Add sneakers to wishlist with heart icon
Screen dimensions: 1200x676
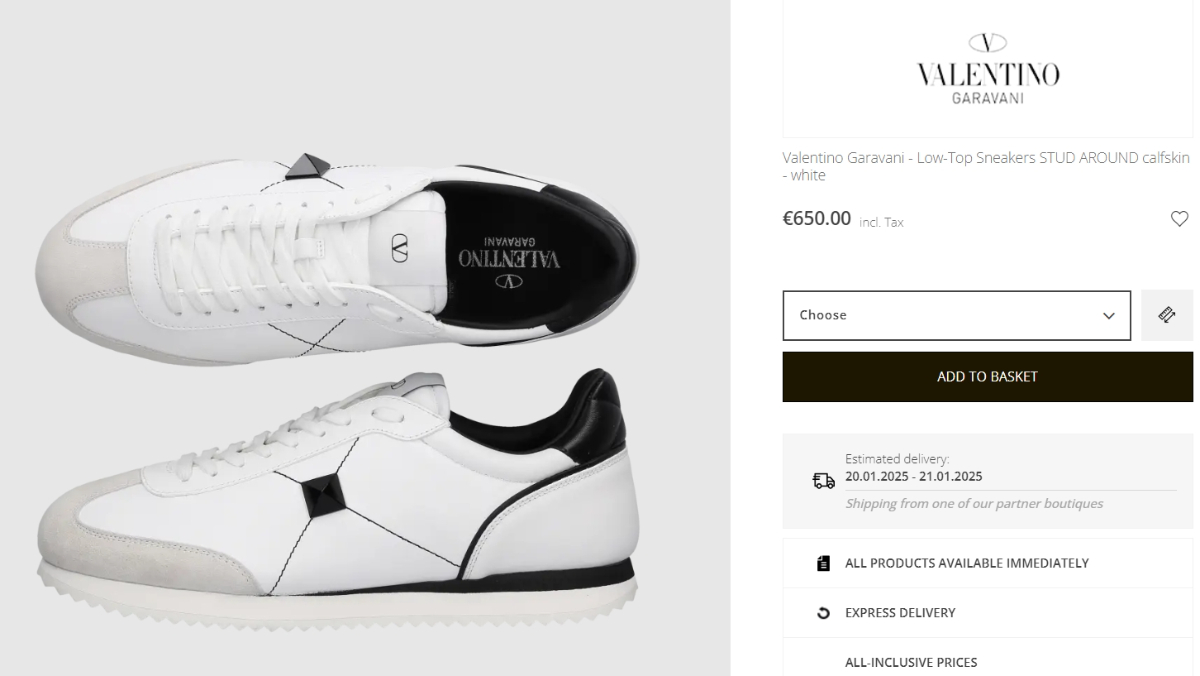(x=1179, y=219)
